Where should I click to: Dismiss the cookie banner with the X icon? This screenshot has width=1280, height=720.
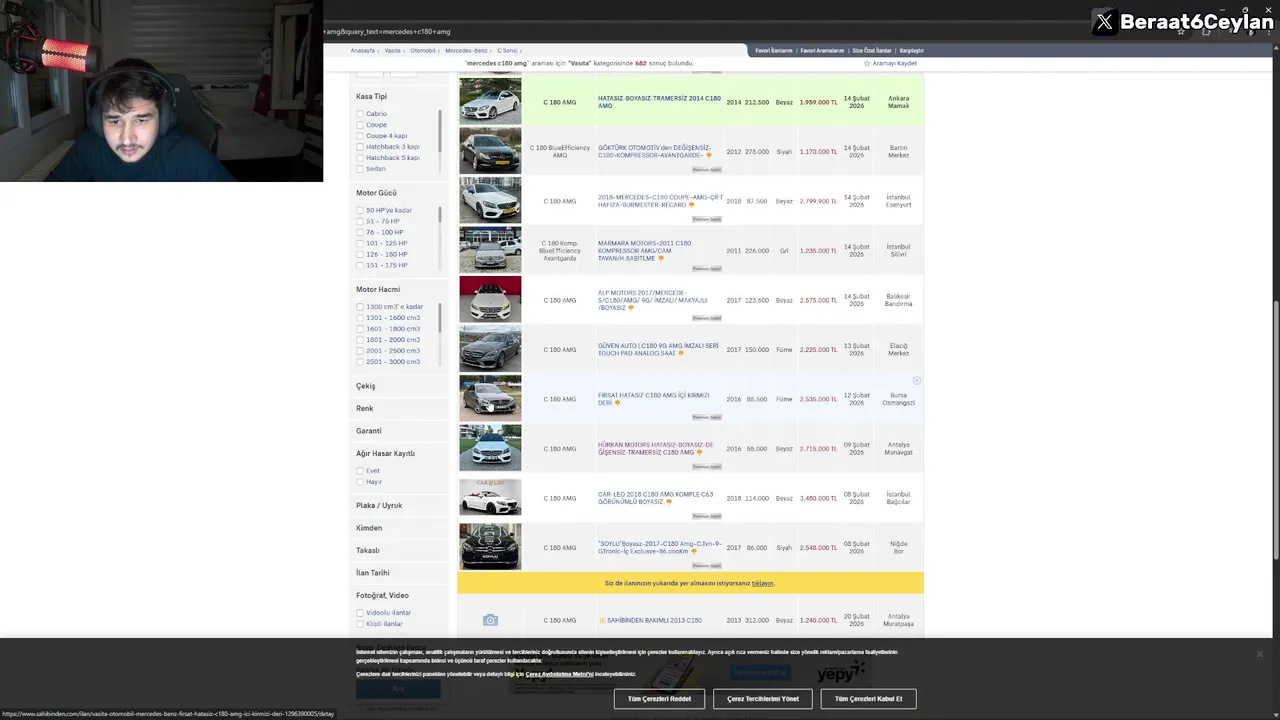(x=1259, y=654)
